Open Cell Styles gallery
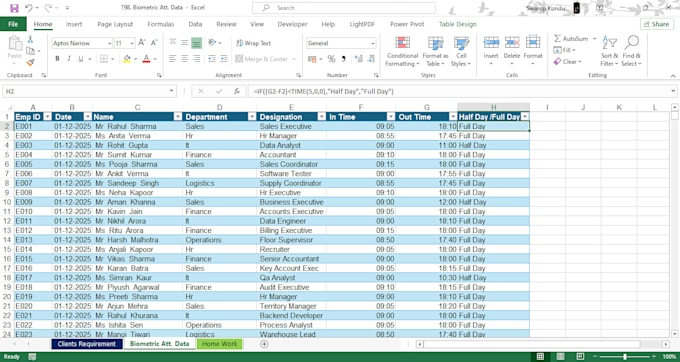The height and width of the screenshot is (362, 680). 461,52
